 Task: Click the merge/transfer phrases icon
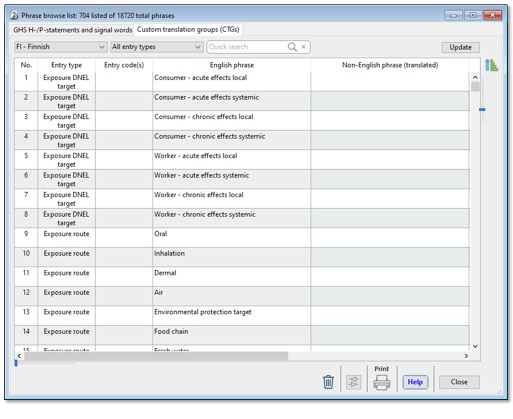[353, 382]
